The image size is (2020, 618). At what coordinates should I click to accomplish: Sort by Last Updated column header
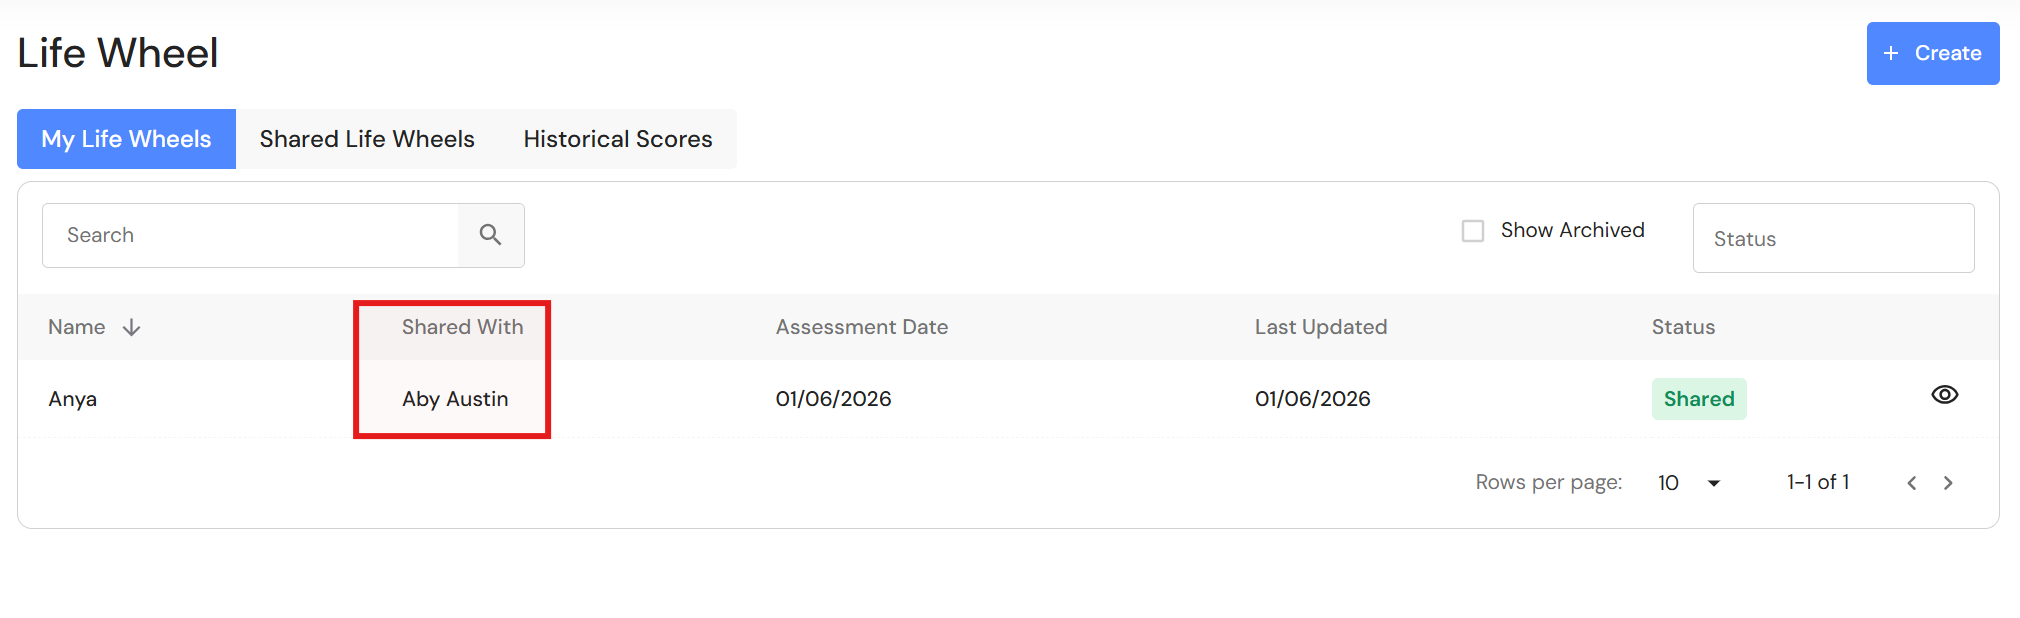coord(1320,327)
